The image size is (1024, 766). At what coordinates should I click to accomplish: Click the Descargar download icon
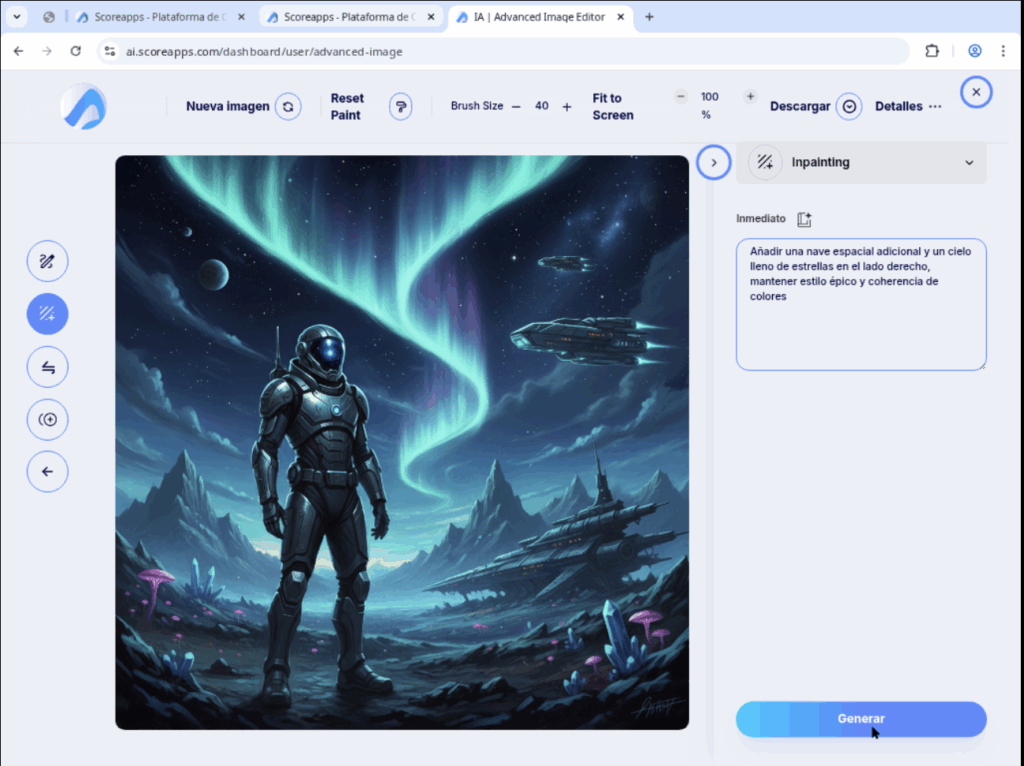tap(849, 106)
